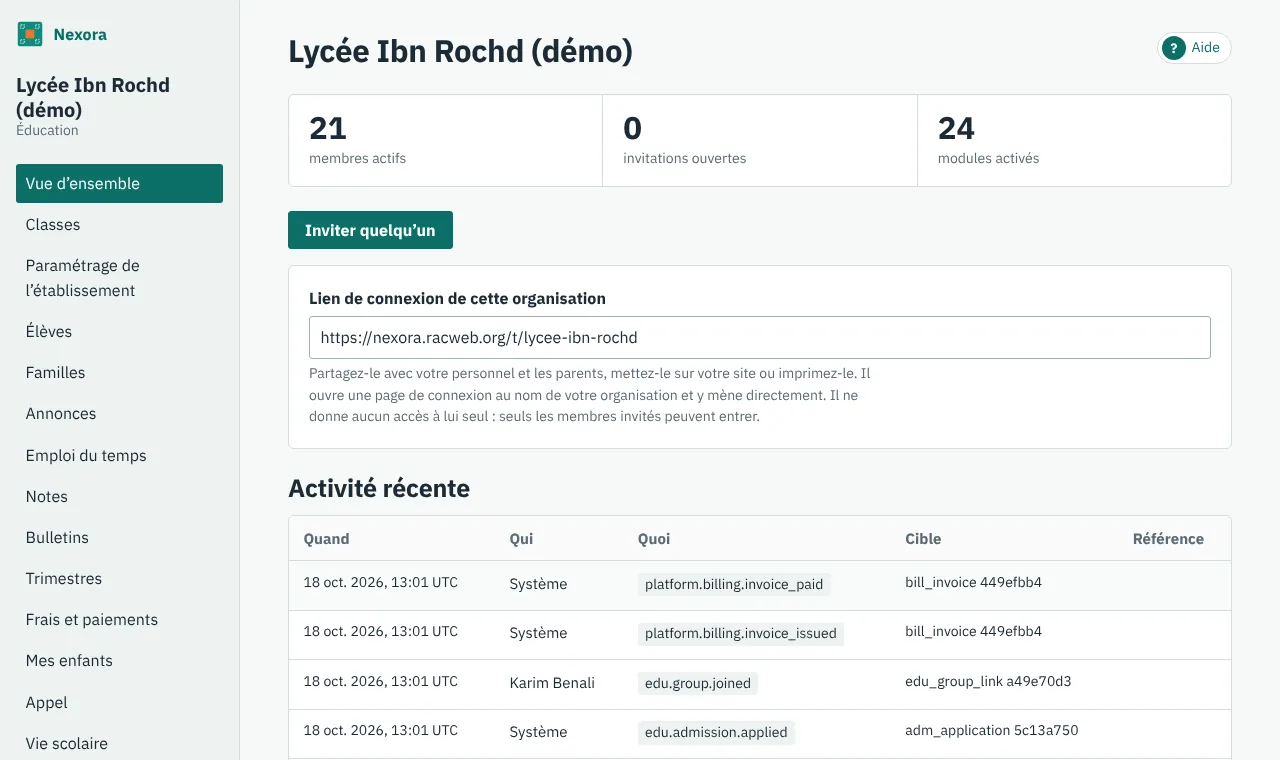Click Karim Benali in the activity table

pos(552,683)
